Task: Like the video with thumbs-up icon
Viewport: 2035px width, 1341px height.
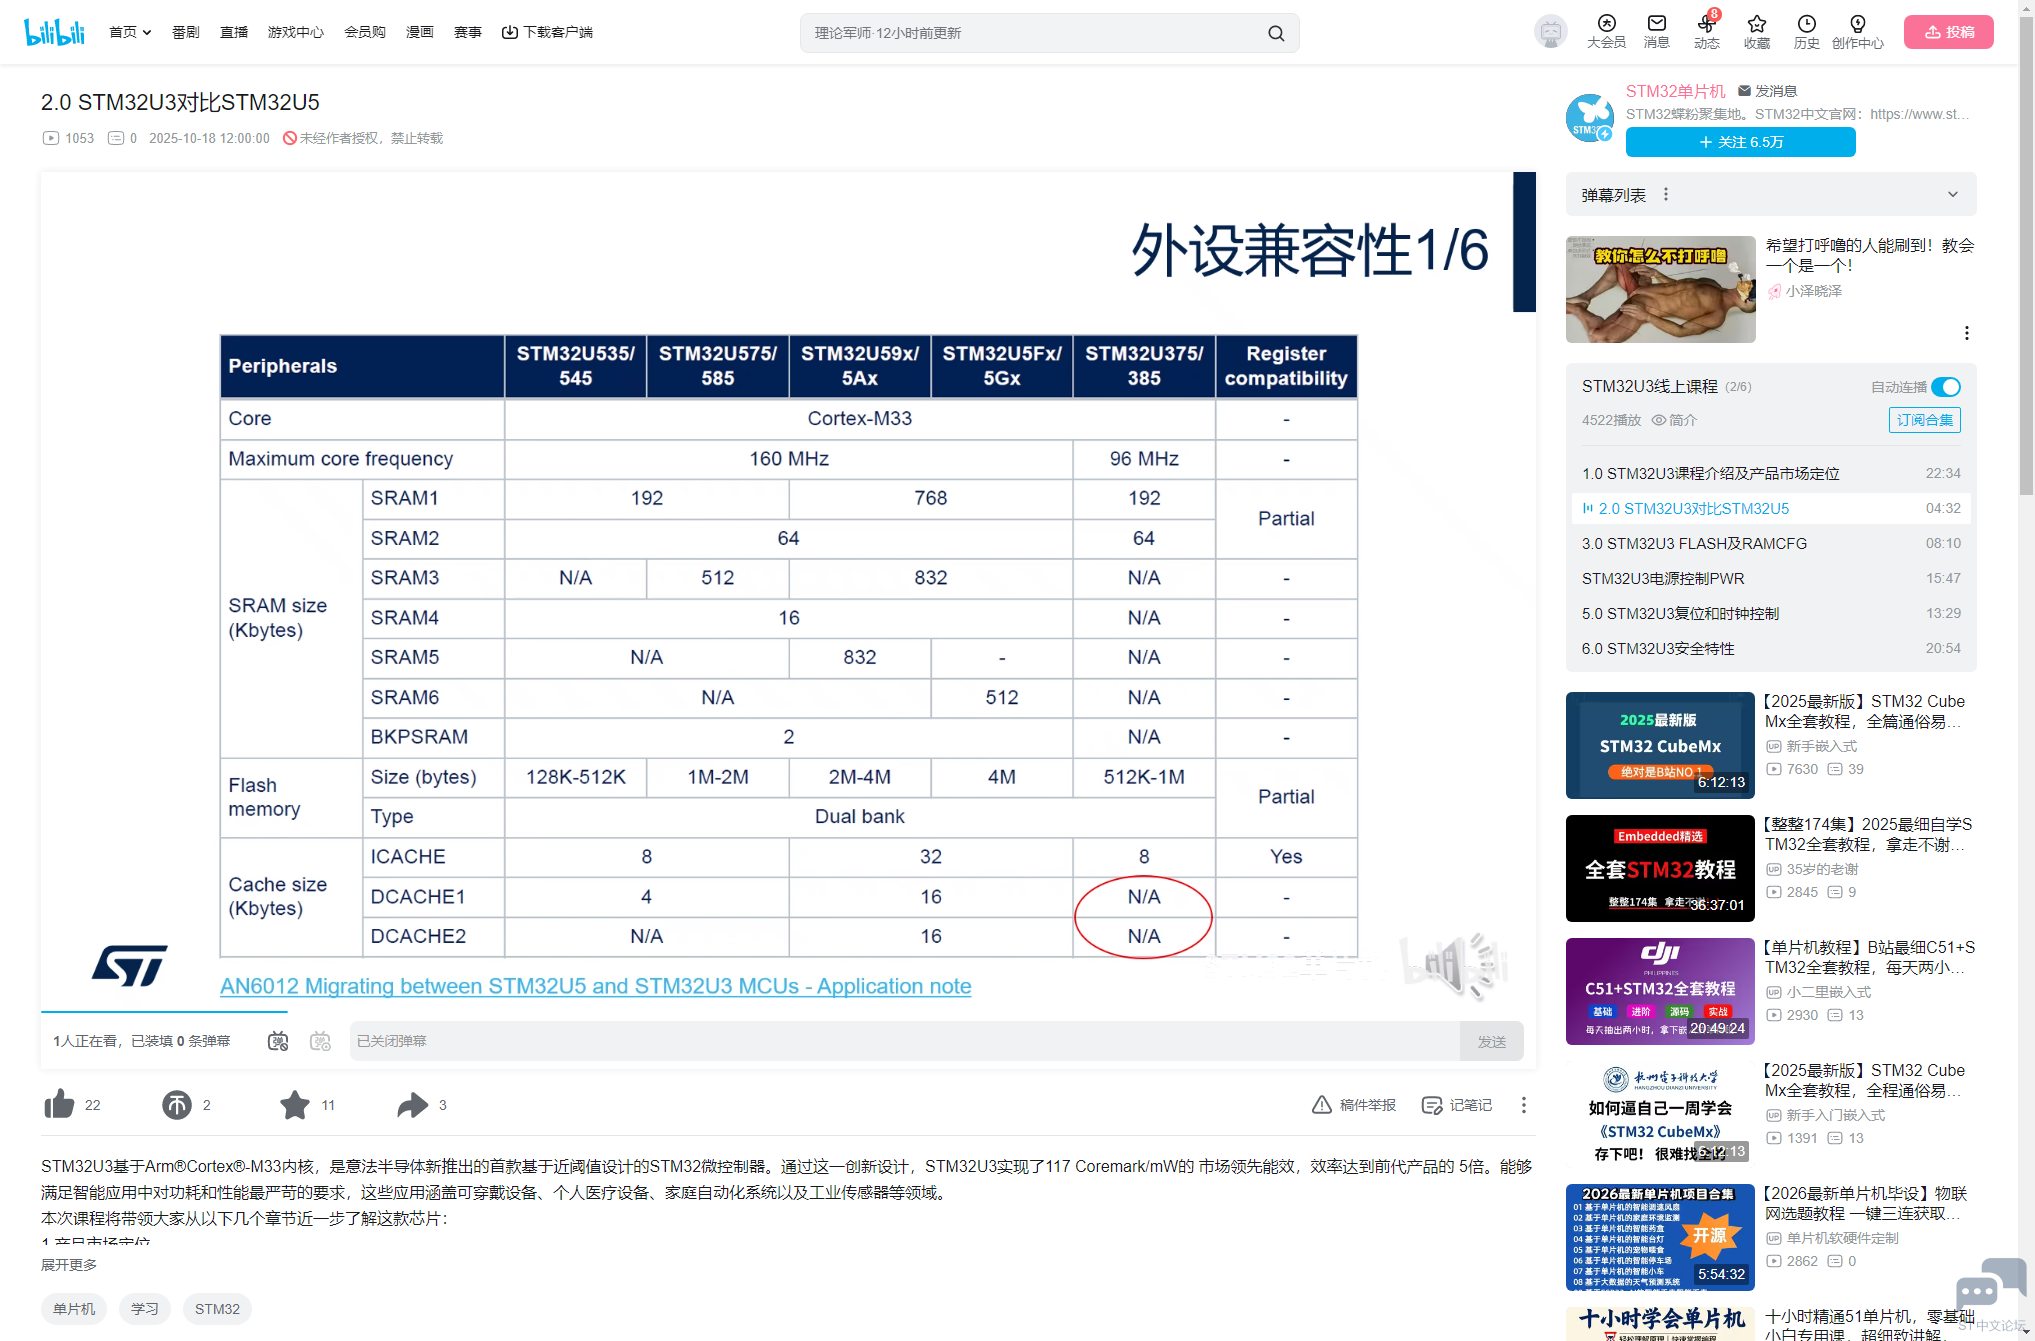Action: [60, 1104]
